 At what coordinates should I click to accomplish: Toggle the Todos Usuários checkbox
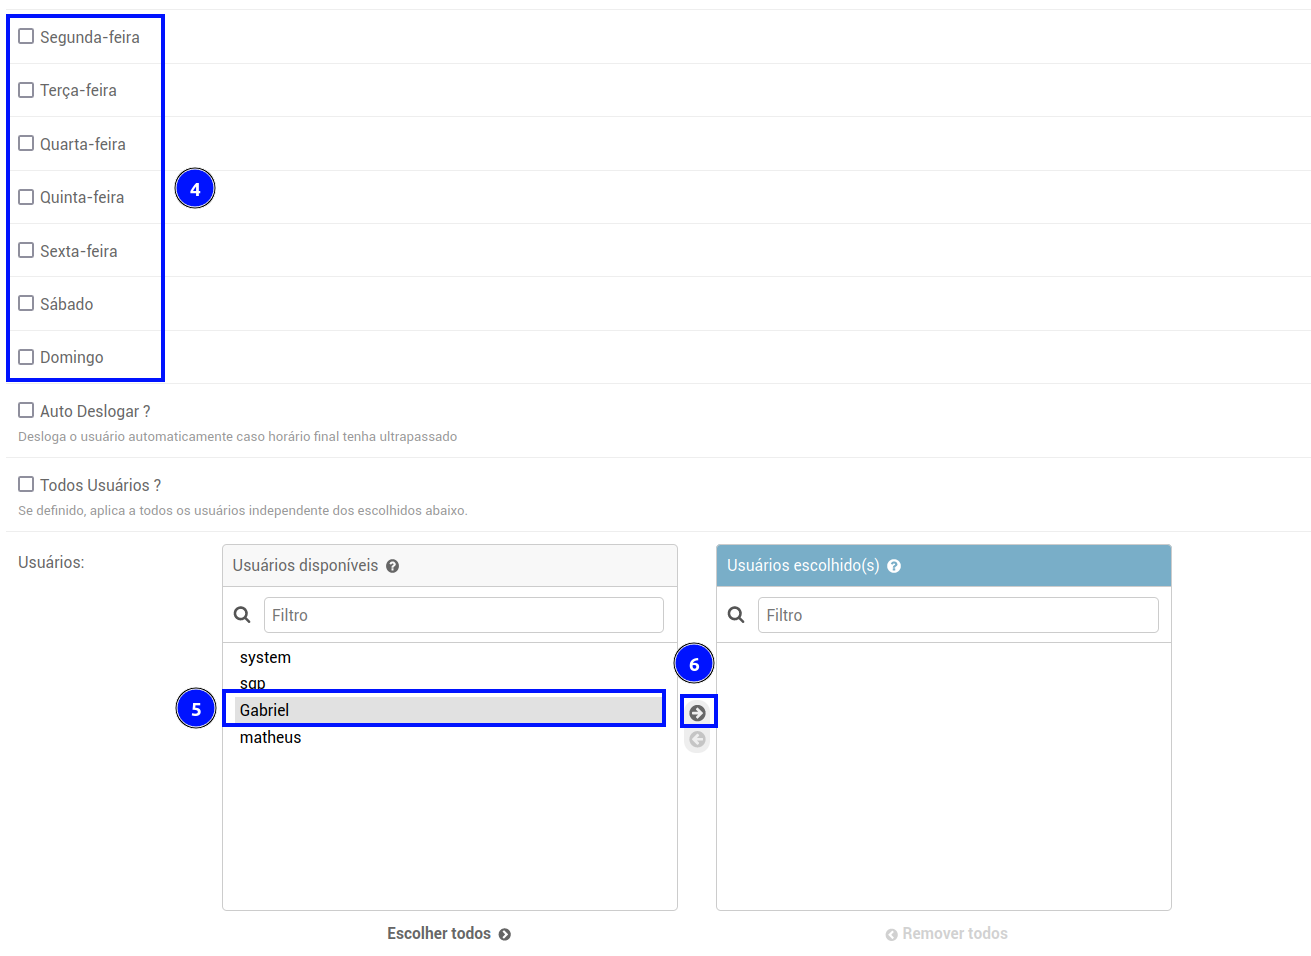tap(26, 485)
